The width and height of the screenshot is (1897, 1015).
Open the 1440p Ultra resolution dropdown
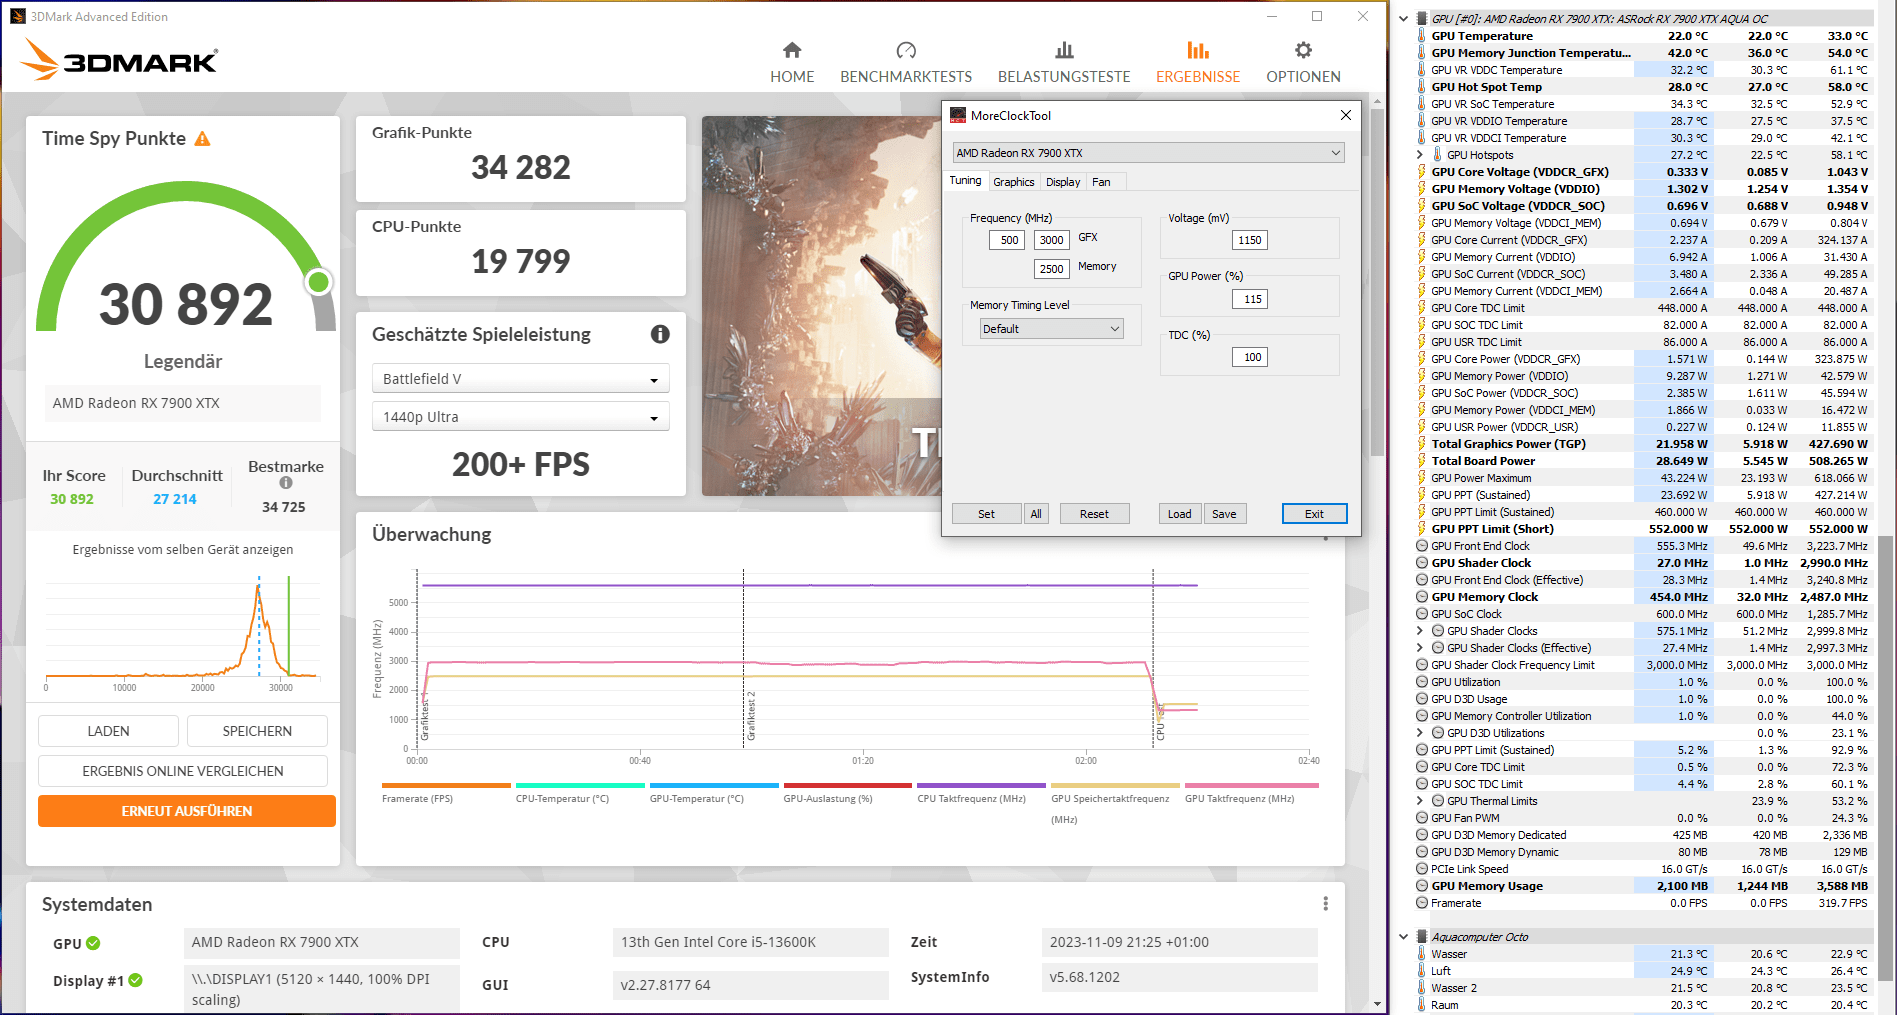click(520, 417)
